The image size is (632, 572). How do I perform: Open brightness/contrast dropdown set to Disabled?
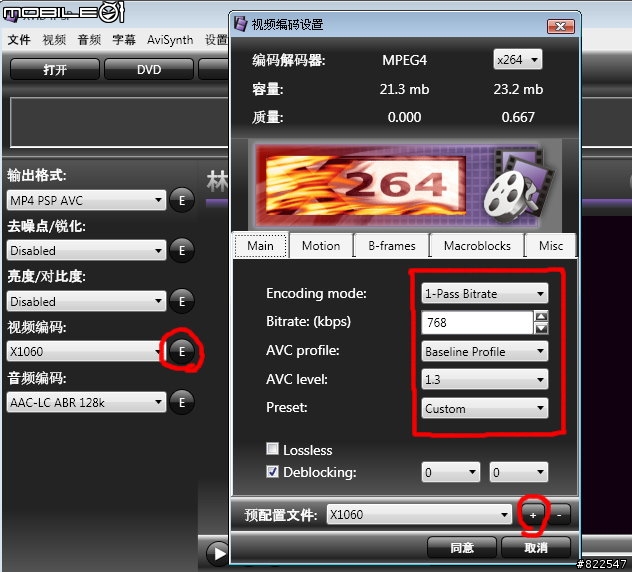(x=86, y=302)
